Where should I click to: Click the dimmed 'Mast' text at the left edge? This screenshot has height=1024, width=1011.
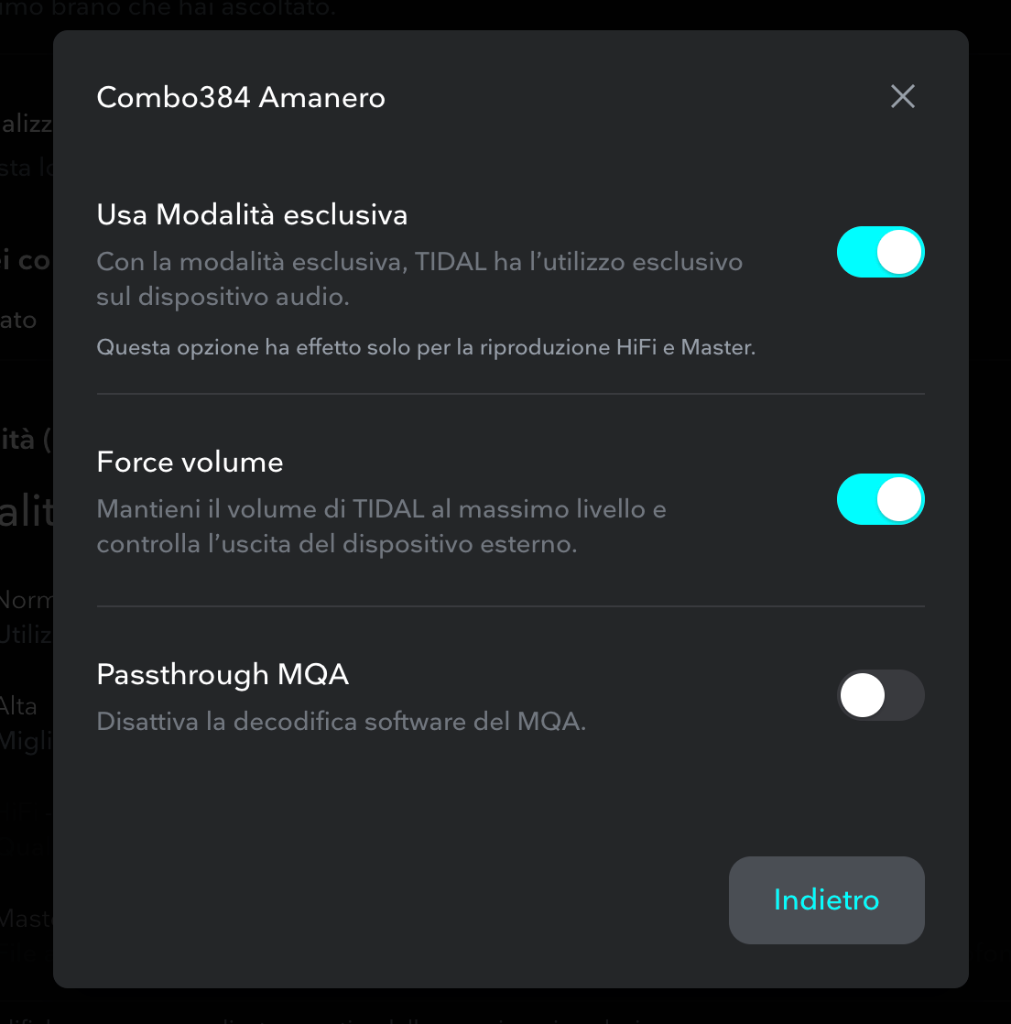pos(26,919)
